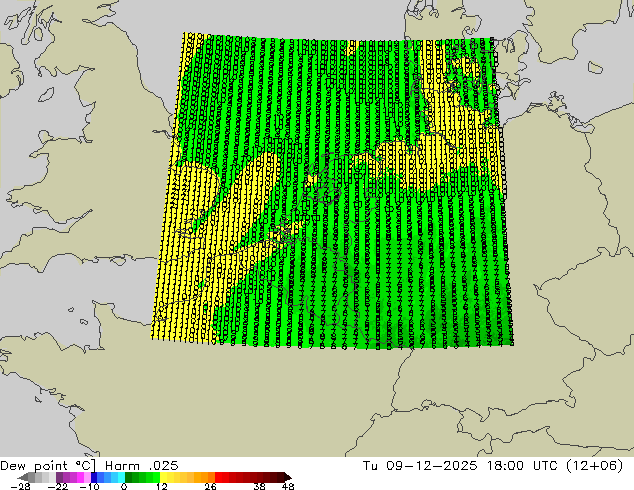Screen dimensions: 634x490
Task: Click the 'Harm .025' model label
Action: (x=142, y=466)
